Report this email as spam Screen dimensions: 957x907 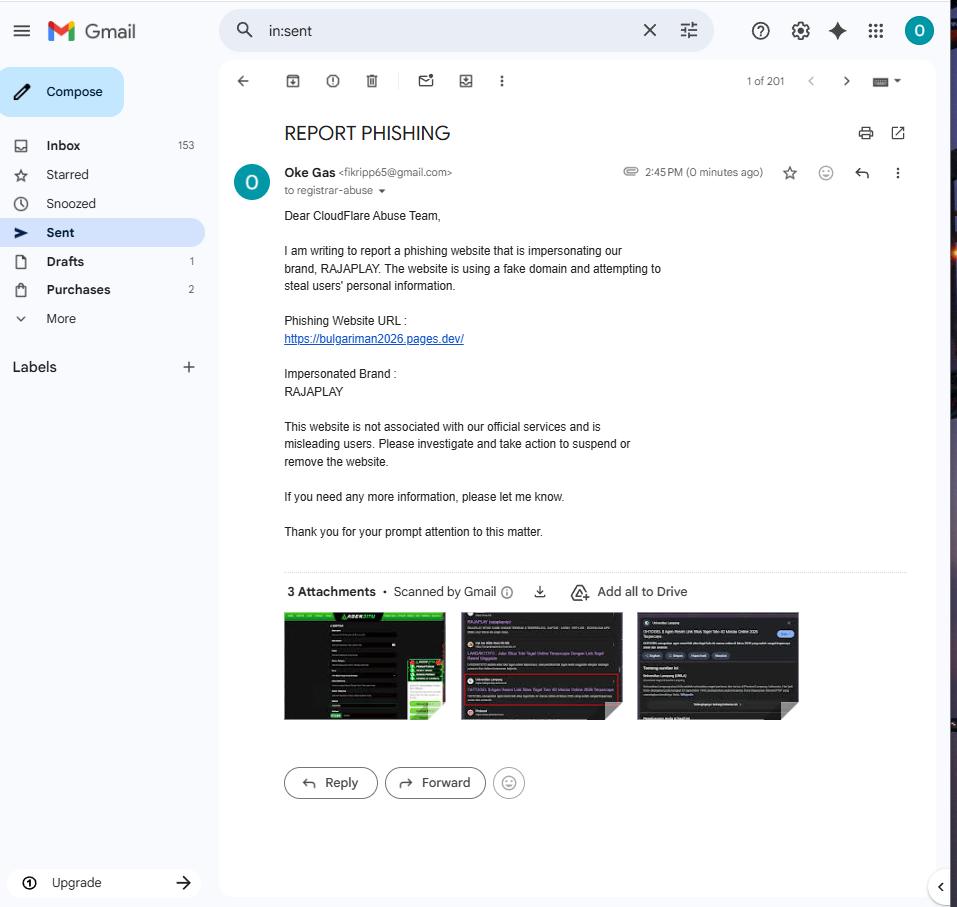click(x=333, y=81)
